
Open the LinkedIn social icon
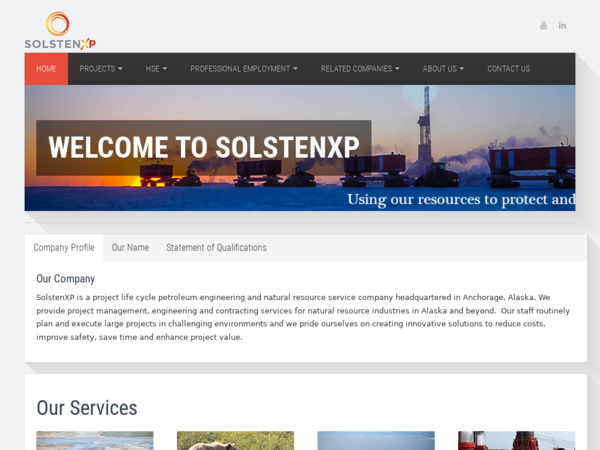[562, 26]
